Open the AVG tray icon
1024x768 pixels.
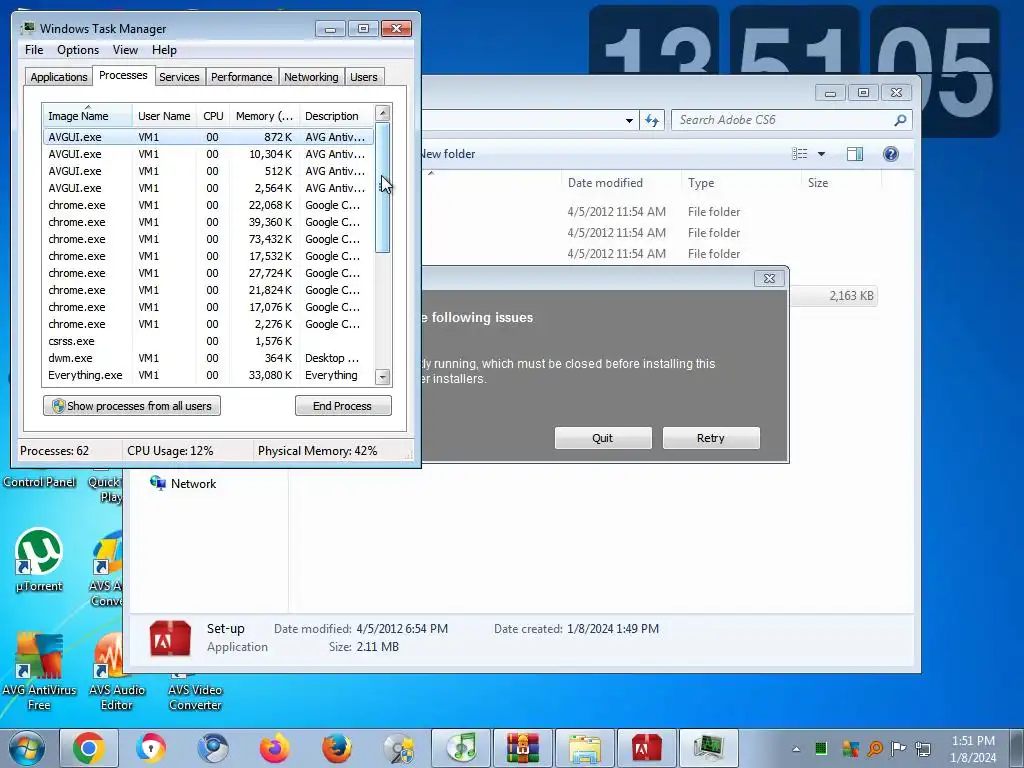[850, 748]
